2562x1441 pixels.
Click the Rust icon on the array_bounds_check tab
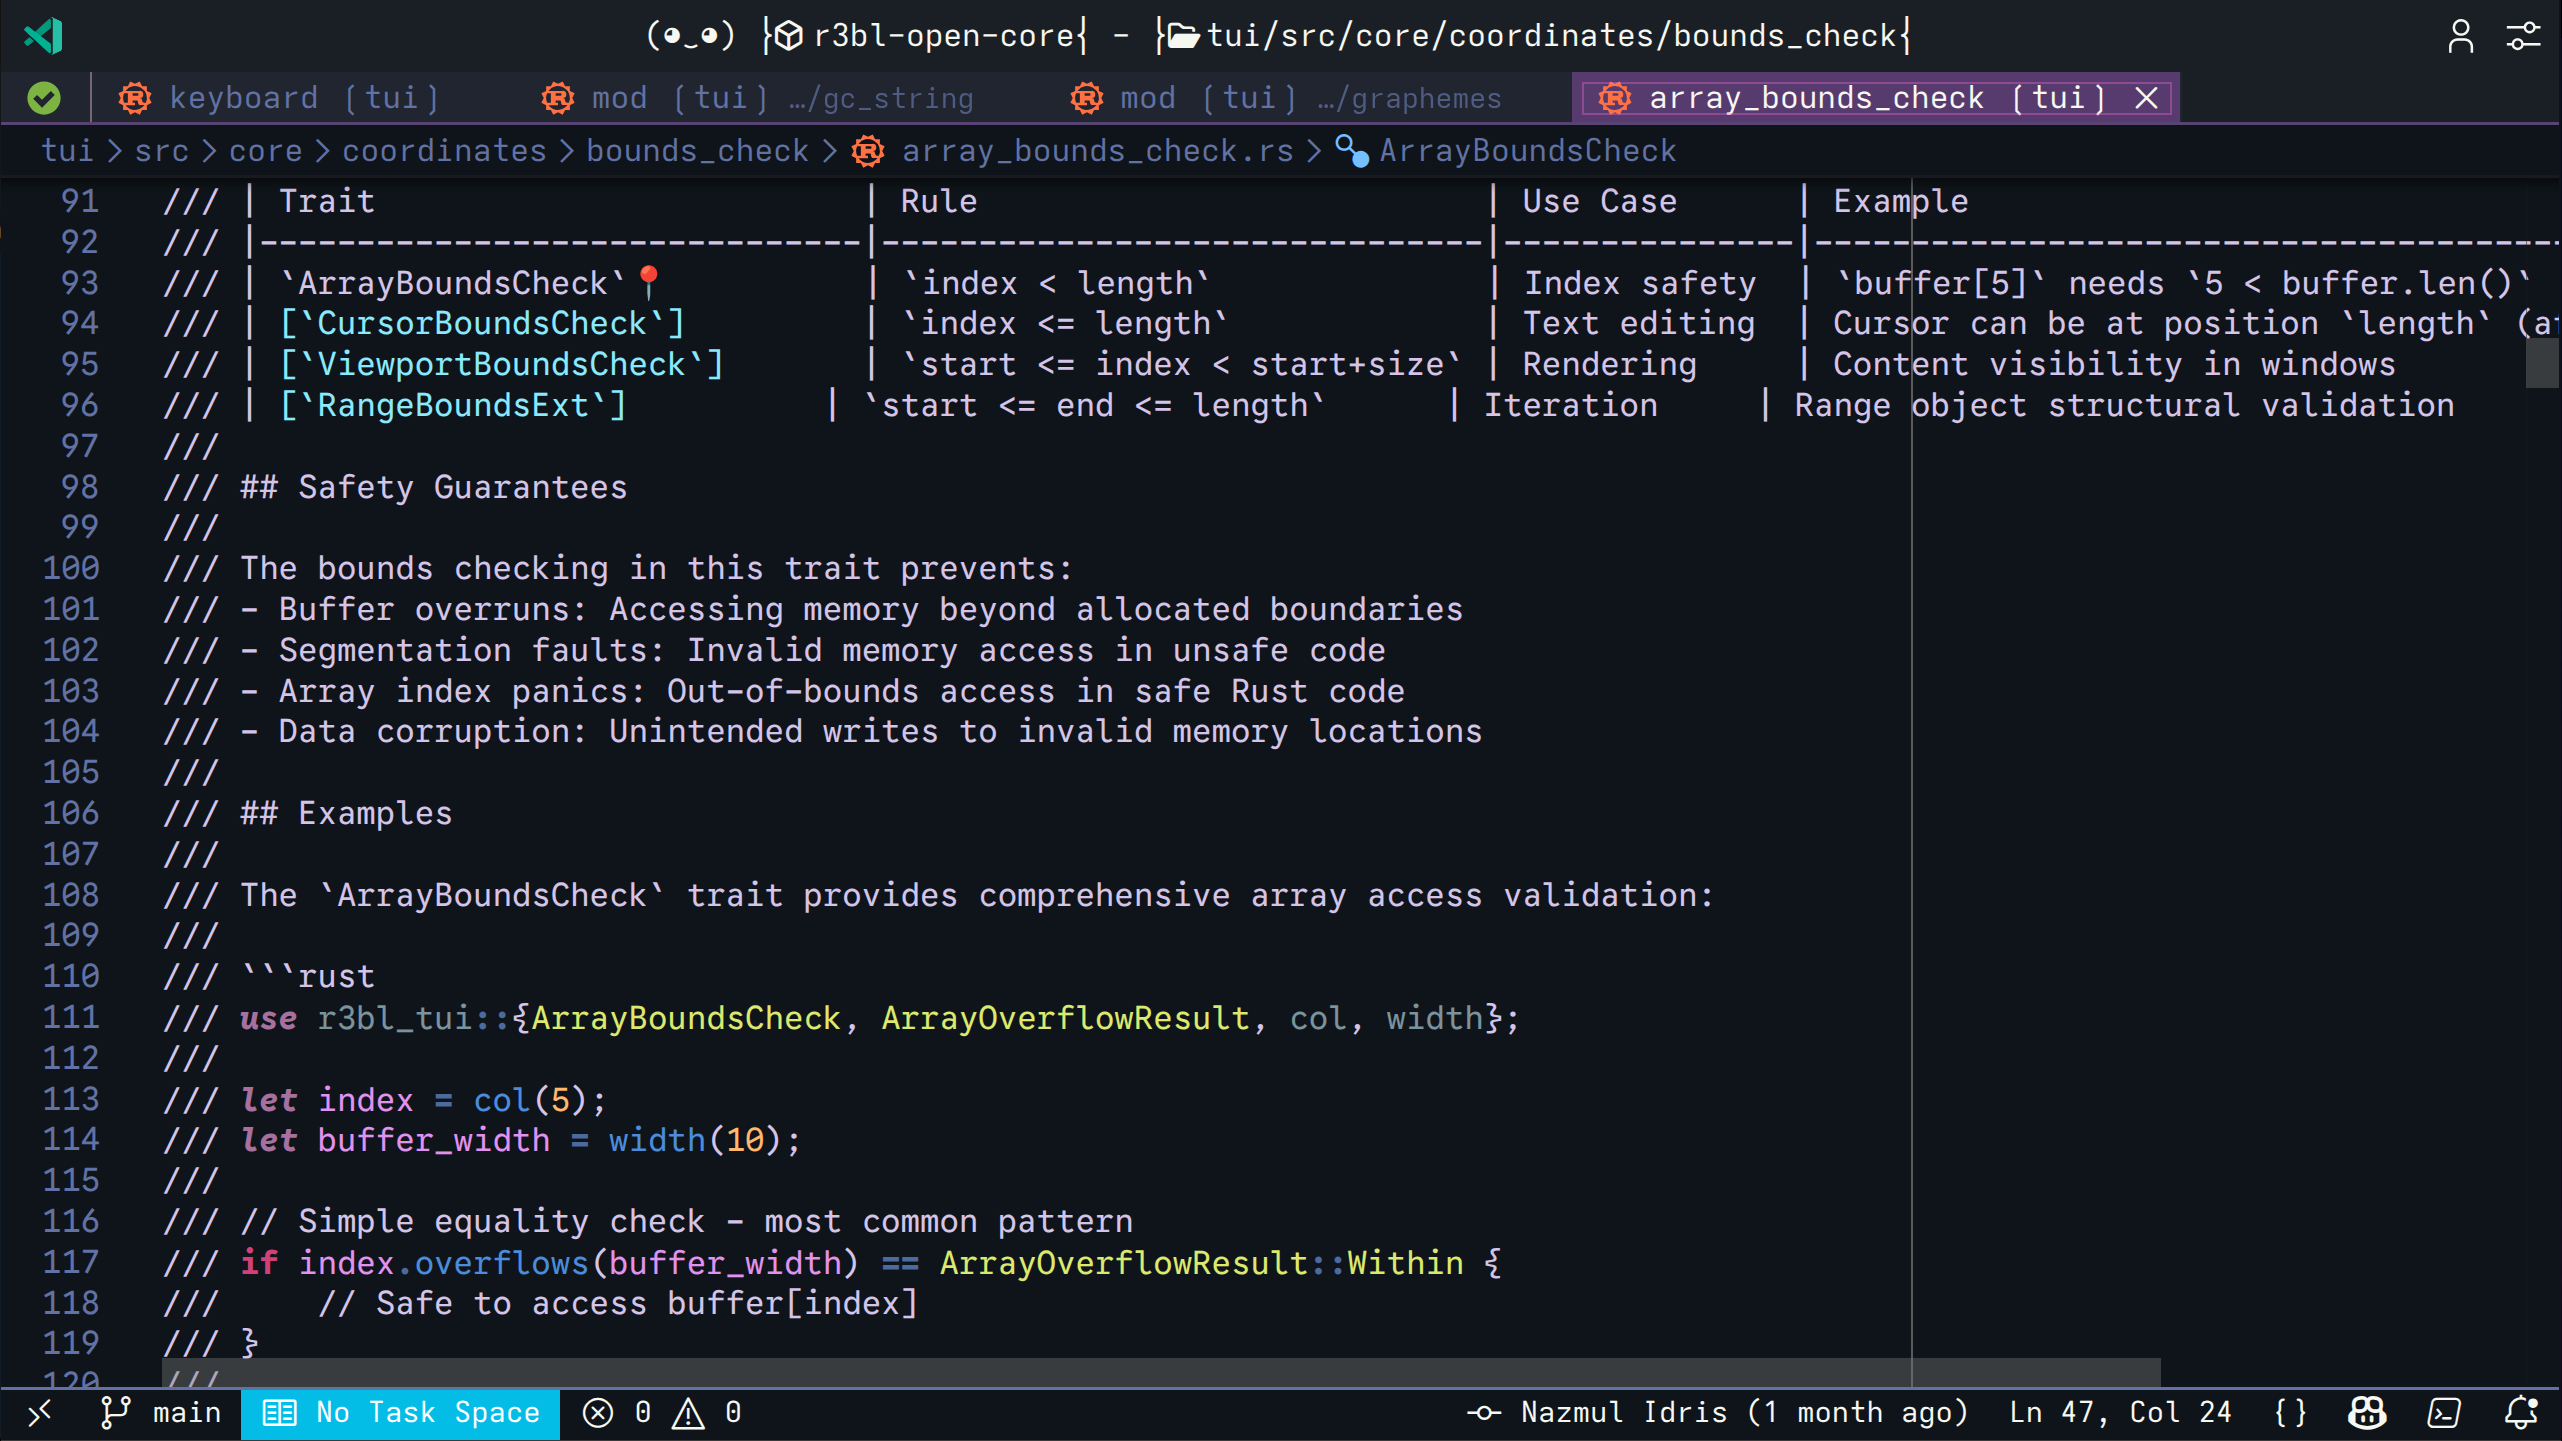[1614, 97]
